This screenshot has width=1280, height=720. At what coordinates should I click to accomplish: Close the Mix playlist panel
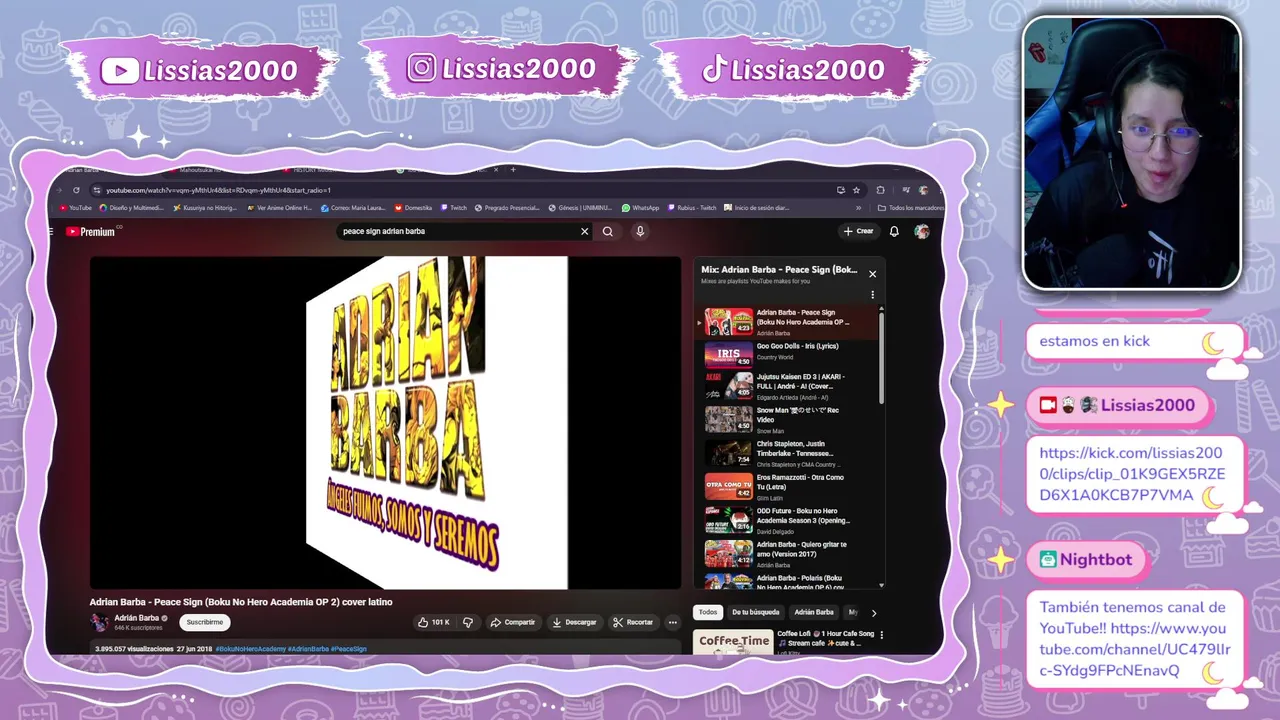click(872, 273)
